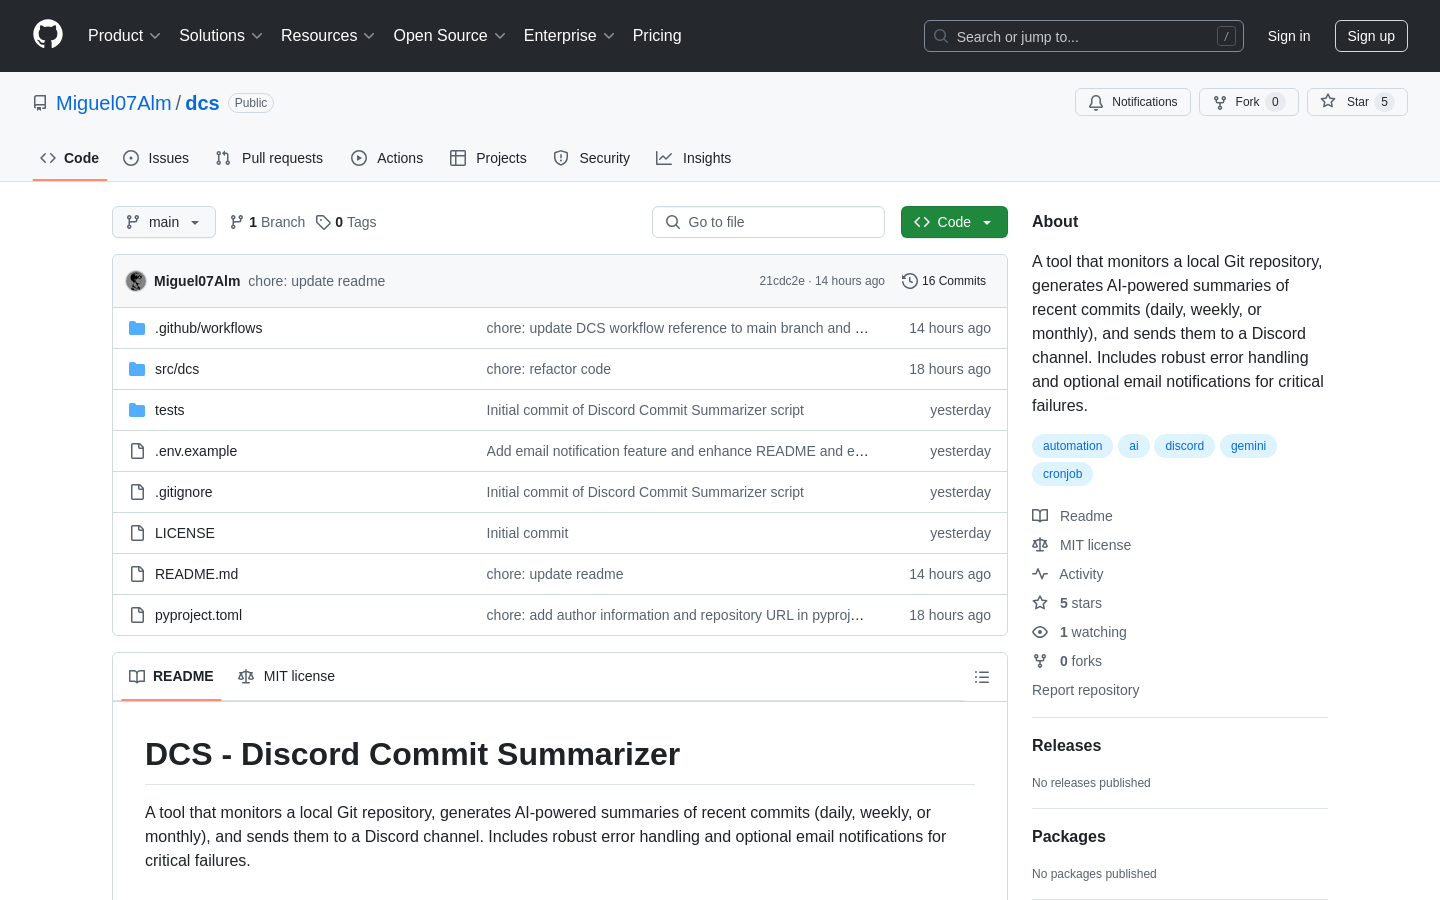Viewport: 1440px width, 900px height.
Task: Click the automation topic tag
Action: pos(1073,446)
